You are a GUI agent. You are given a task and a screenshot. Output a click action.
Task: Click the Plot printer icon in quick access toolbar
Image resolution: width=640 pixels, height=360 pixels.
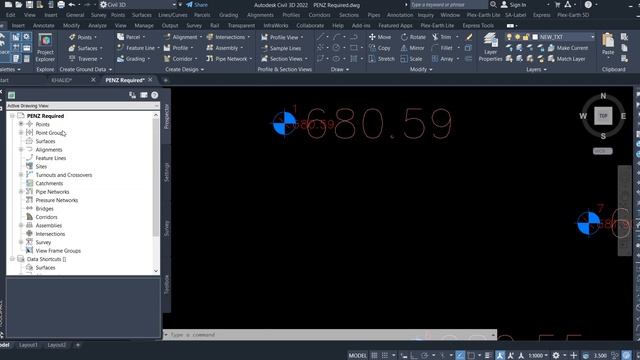(x=61, y=4)
